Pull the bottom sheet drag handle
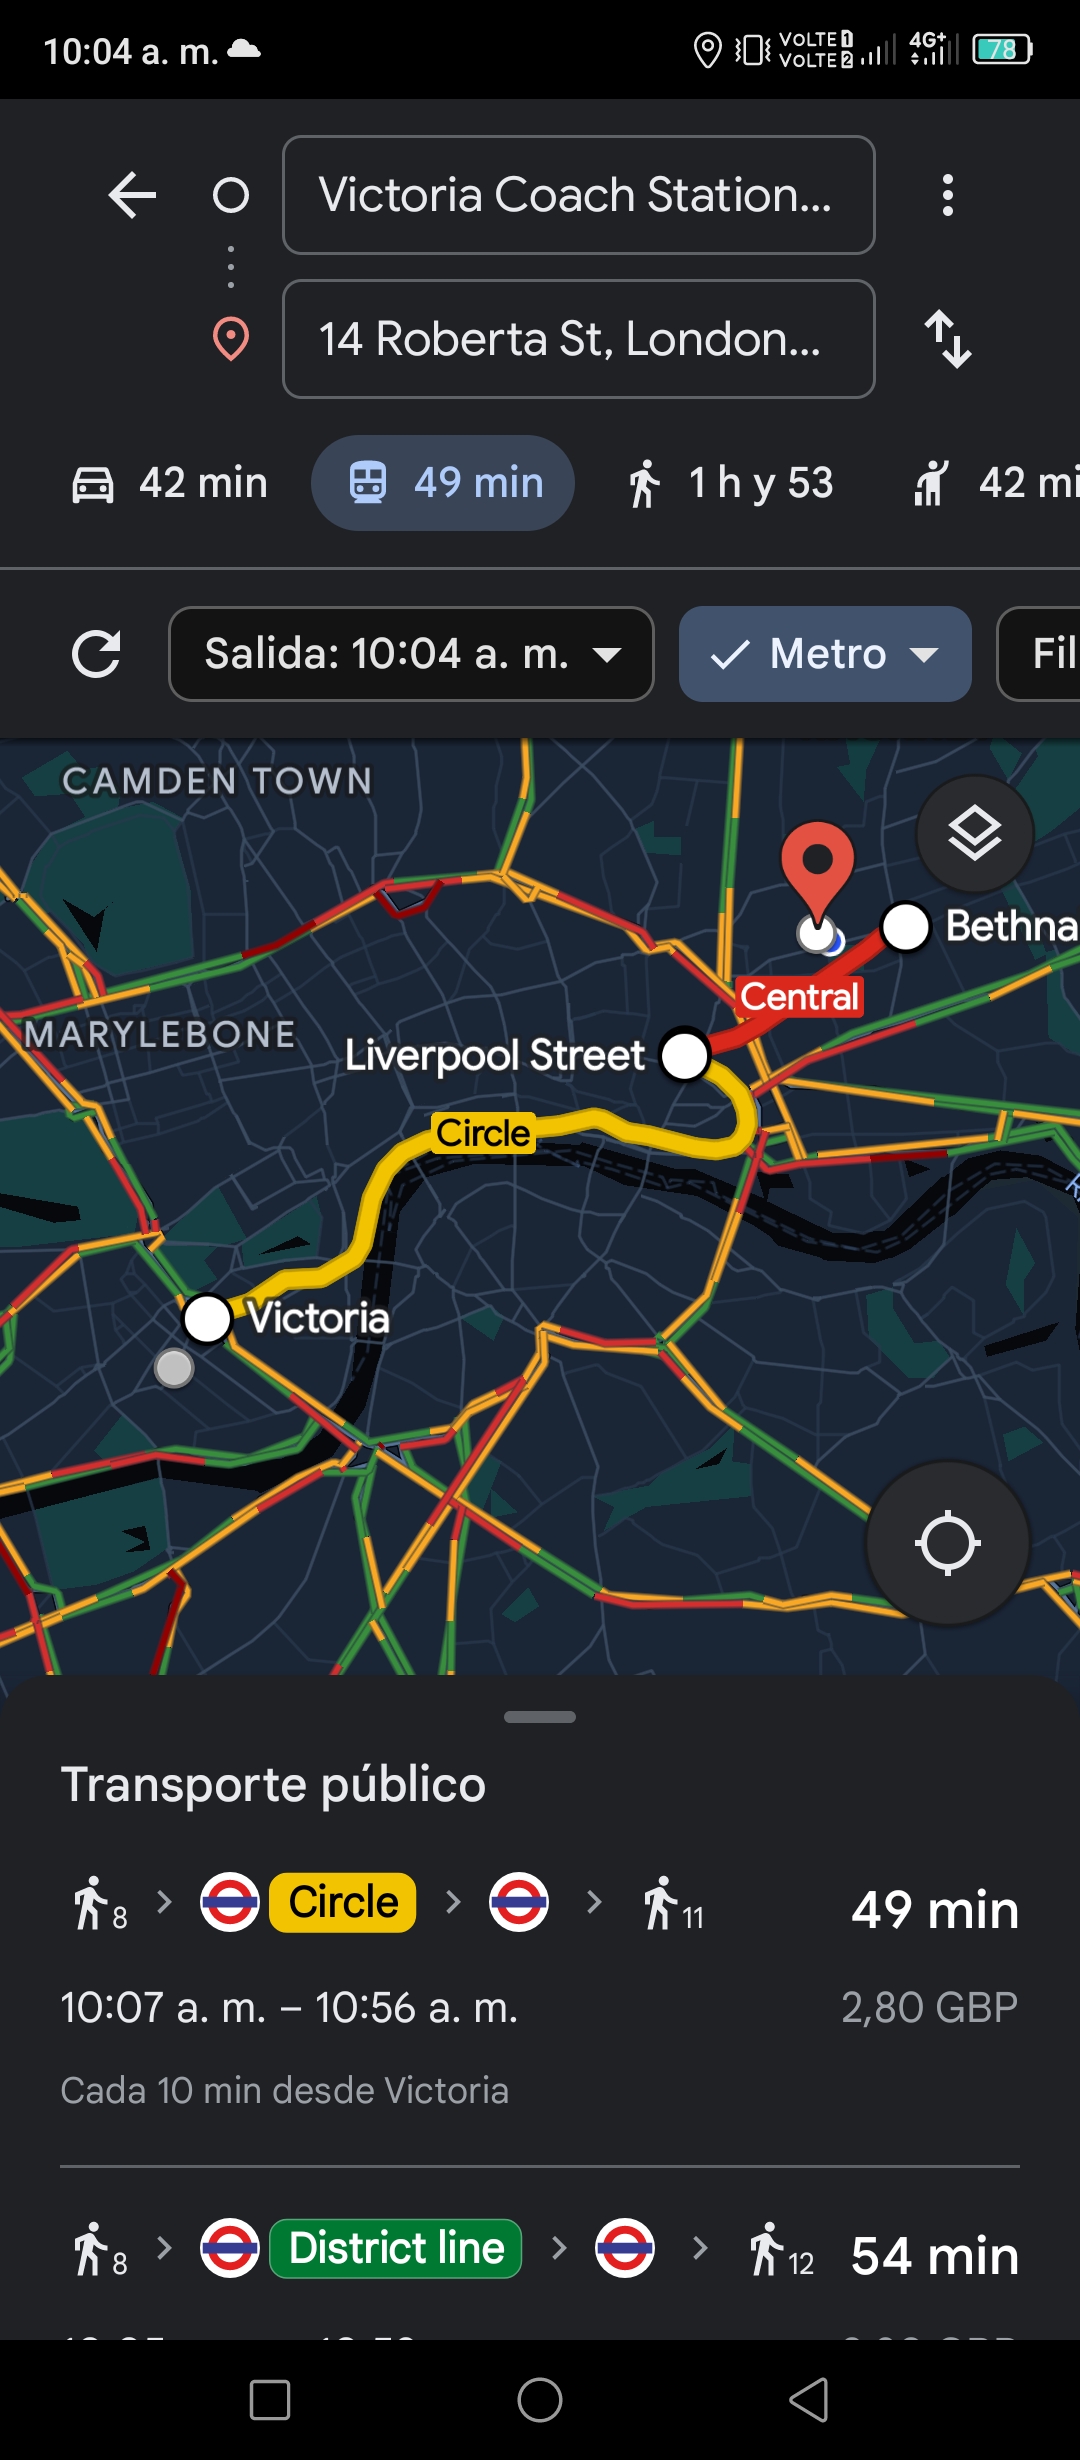The width and height of the screenshot is (1080, 2460). (540, 1717)
